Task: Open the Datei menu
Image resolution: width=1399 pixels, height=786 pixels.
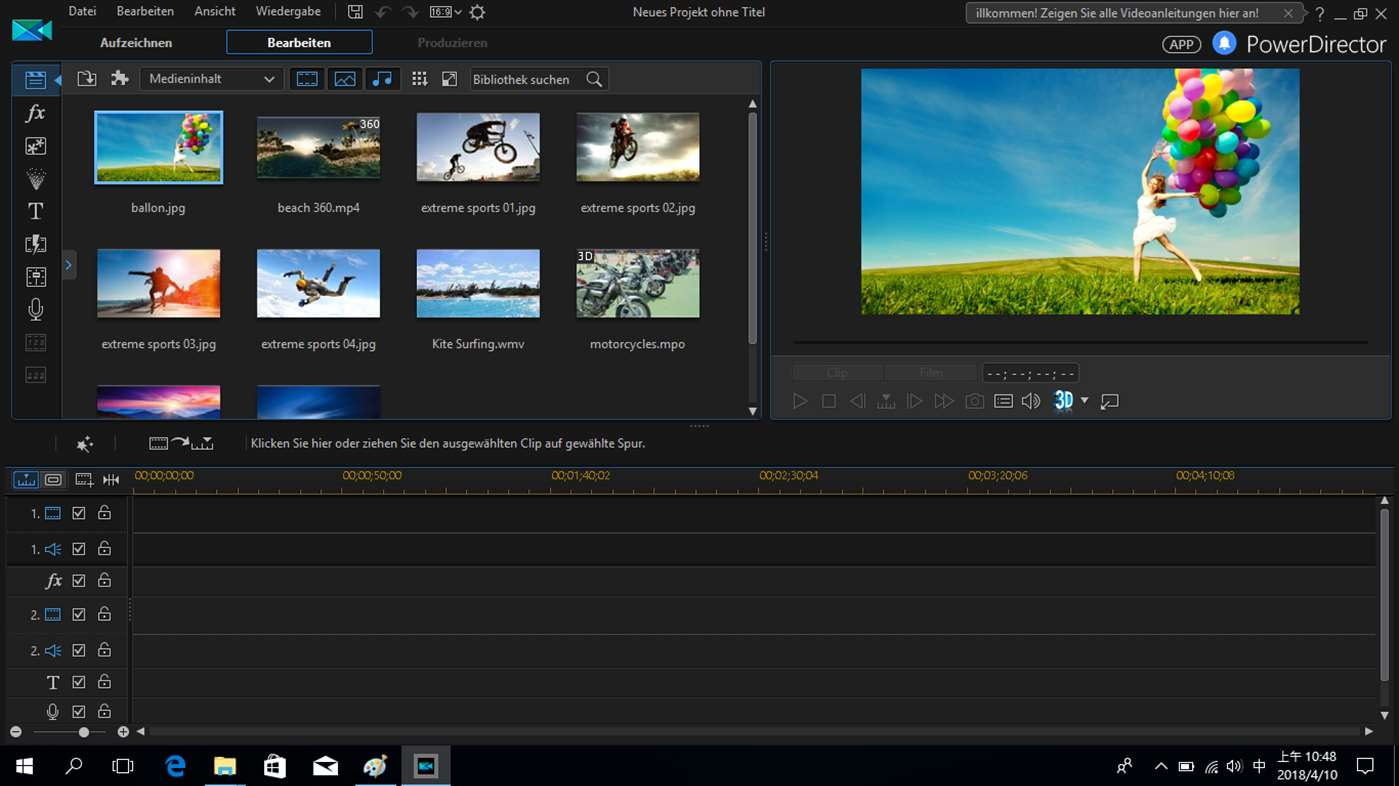Action: pyautogui.click(x=82, y=12)
